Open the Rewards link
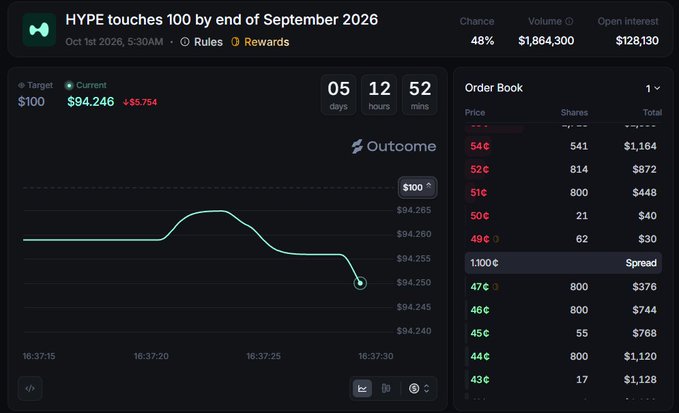The height and width of the screenshot is (413, 679). tap(266, 42)
